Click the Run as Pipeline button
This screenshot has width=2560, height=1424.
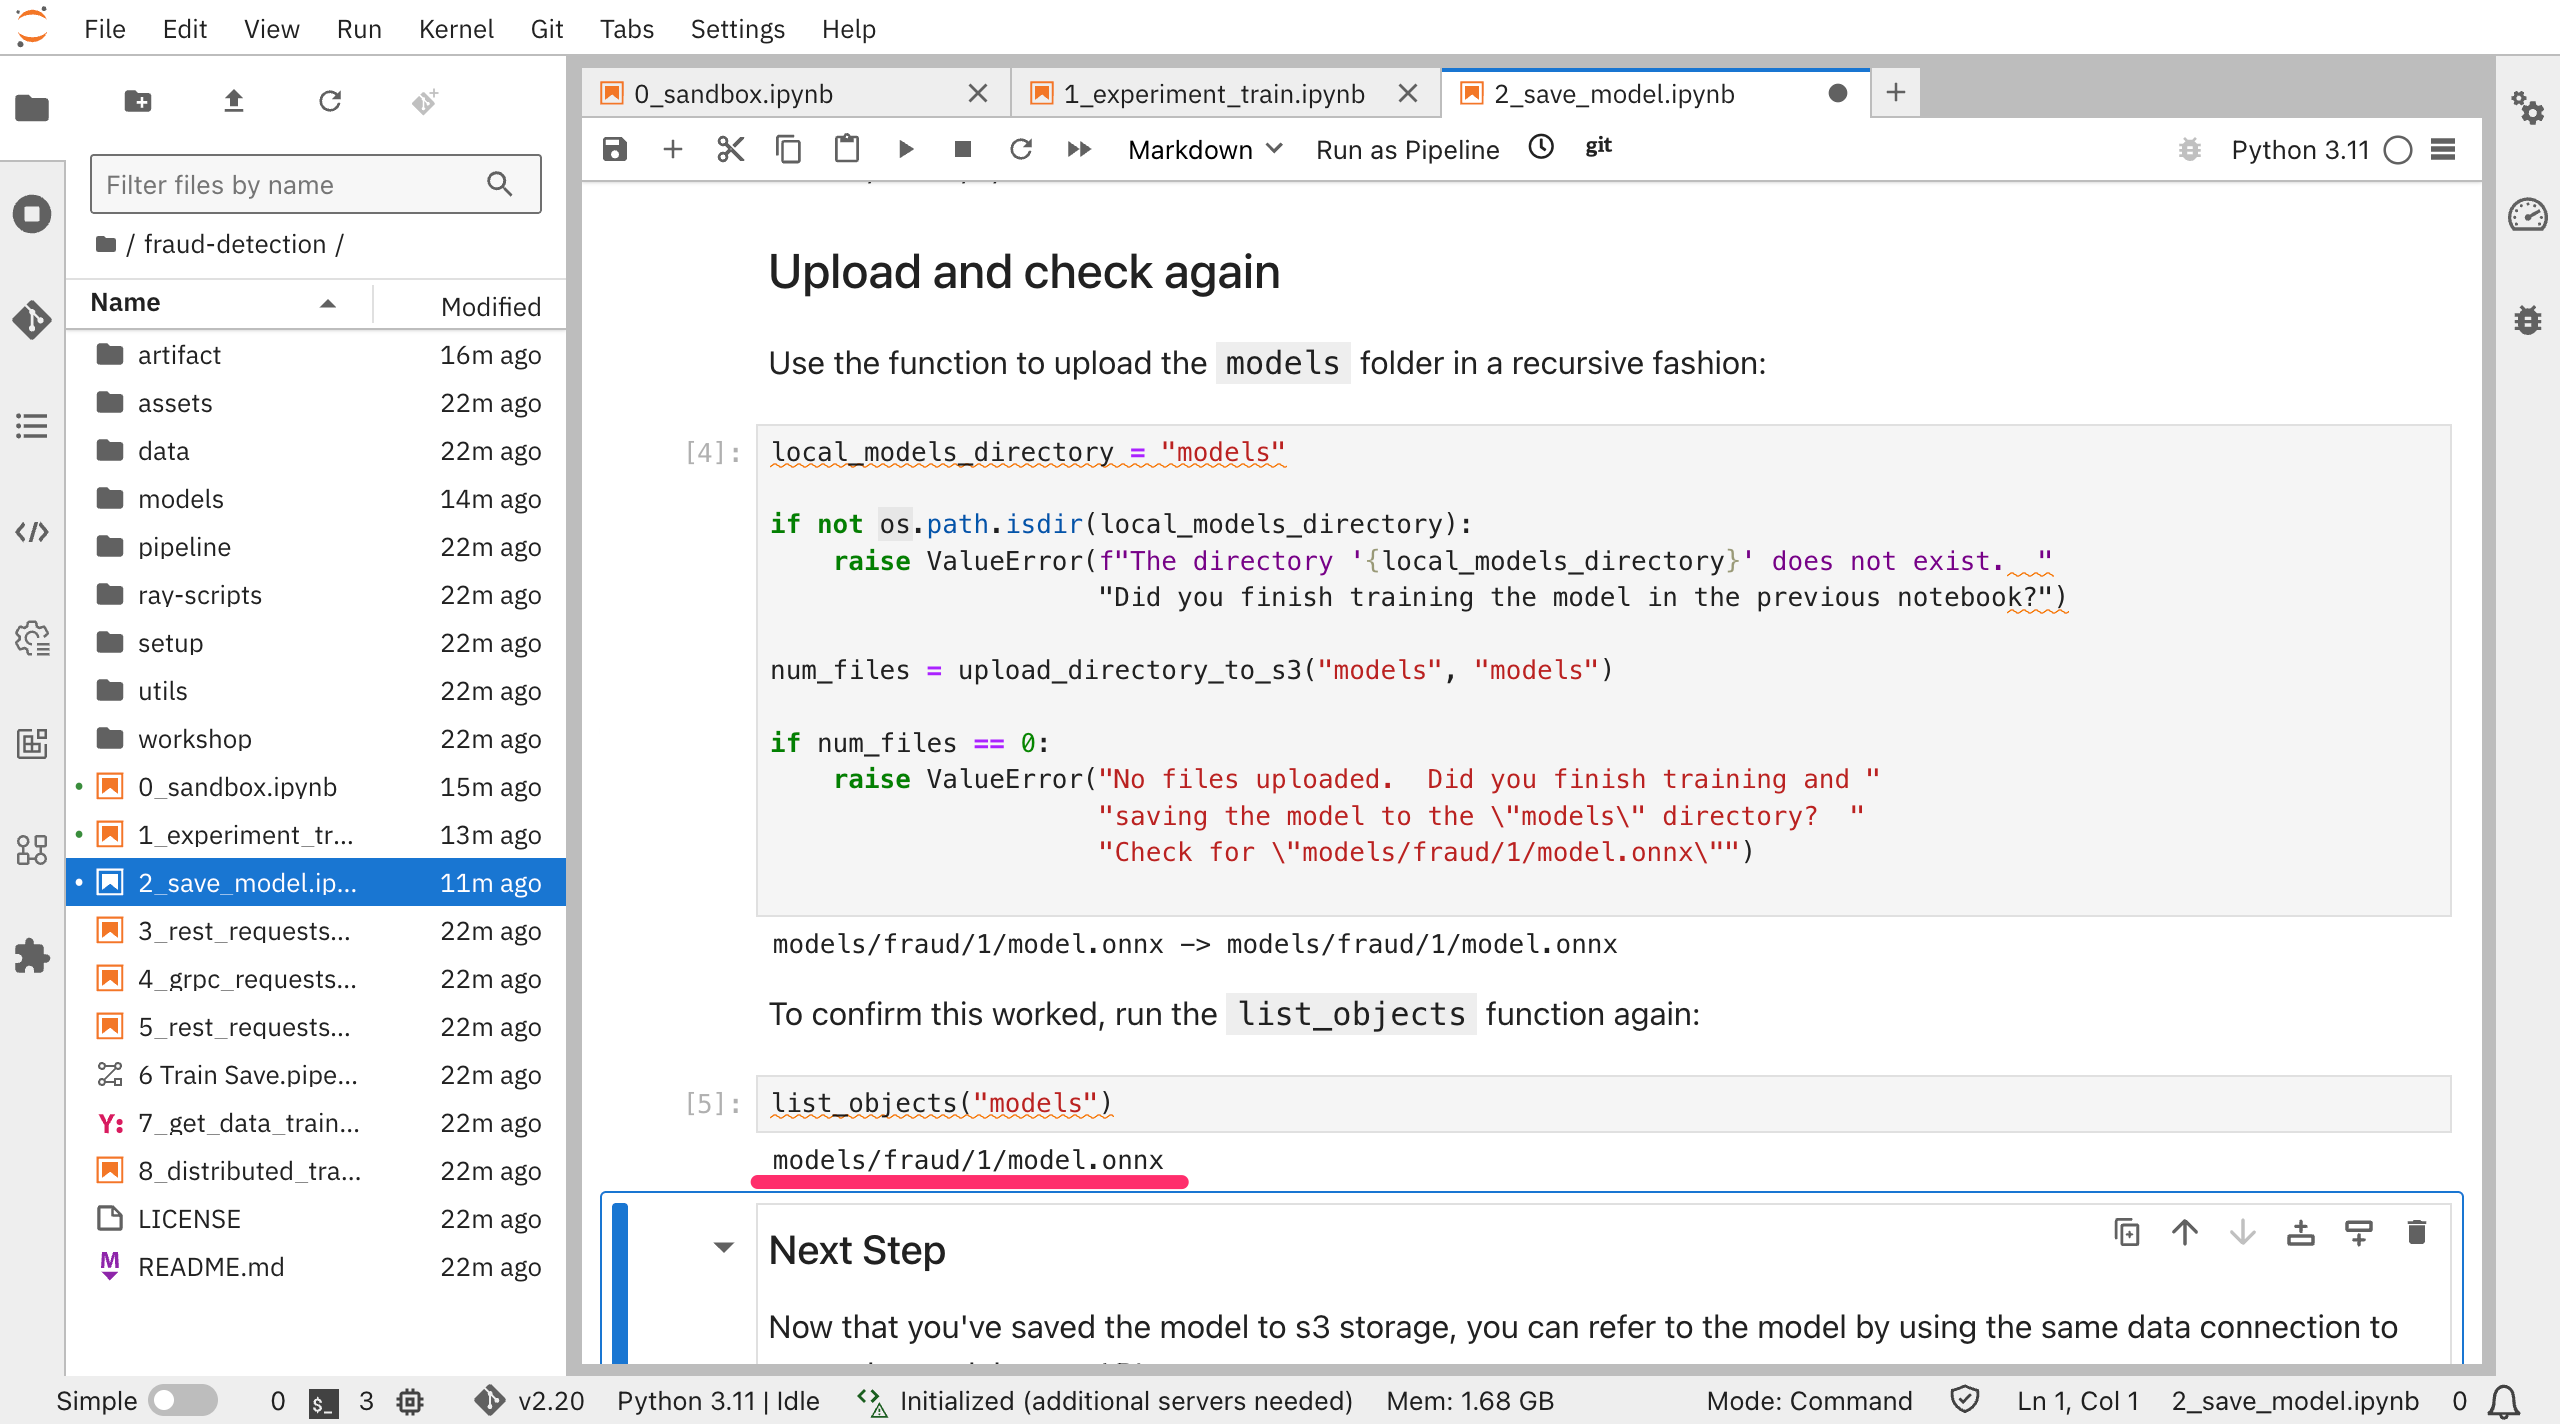[x=1407, y=149]
